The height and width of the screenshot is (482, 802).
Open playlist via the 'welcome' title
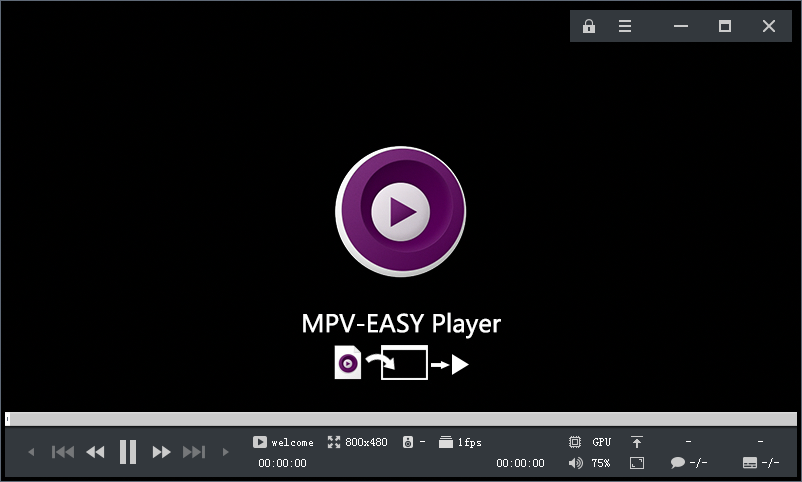(x=283, y=442)
